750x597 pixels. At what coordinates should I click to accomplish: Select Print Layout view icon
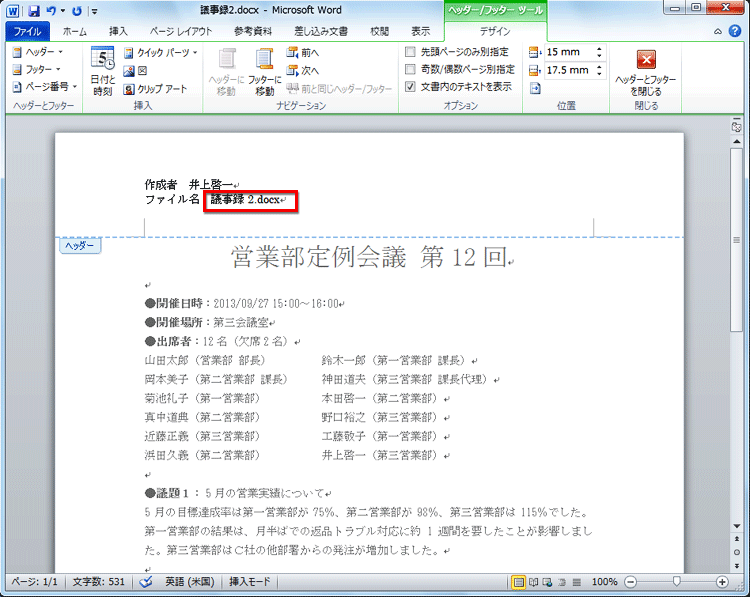pyautogui.click(x=518, y=582)
